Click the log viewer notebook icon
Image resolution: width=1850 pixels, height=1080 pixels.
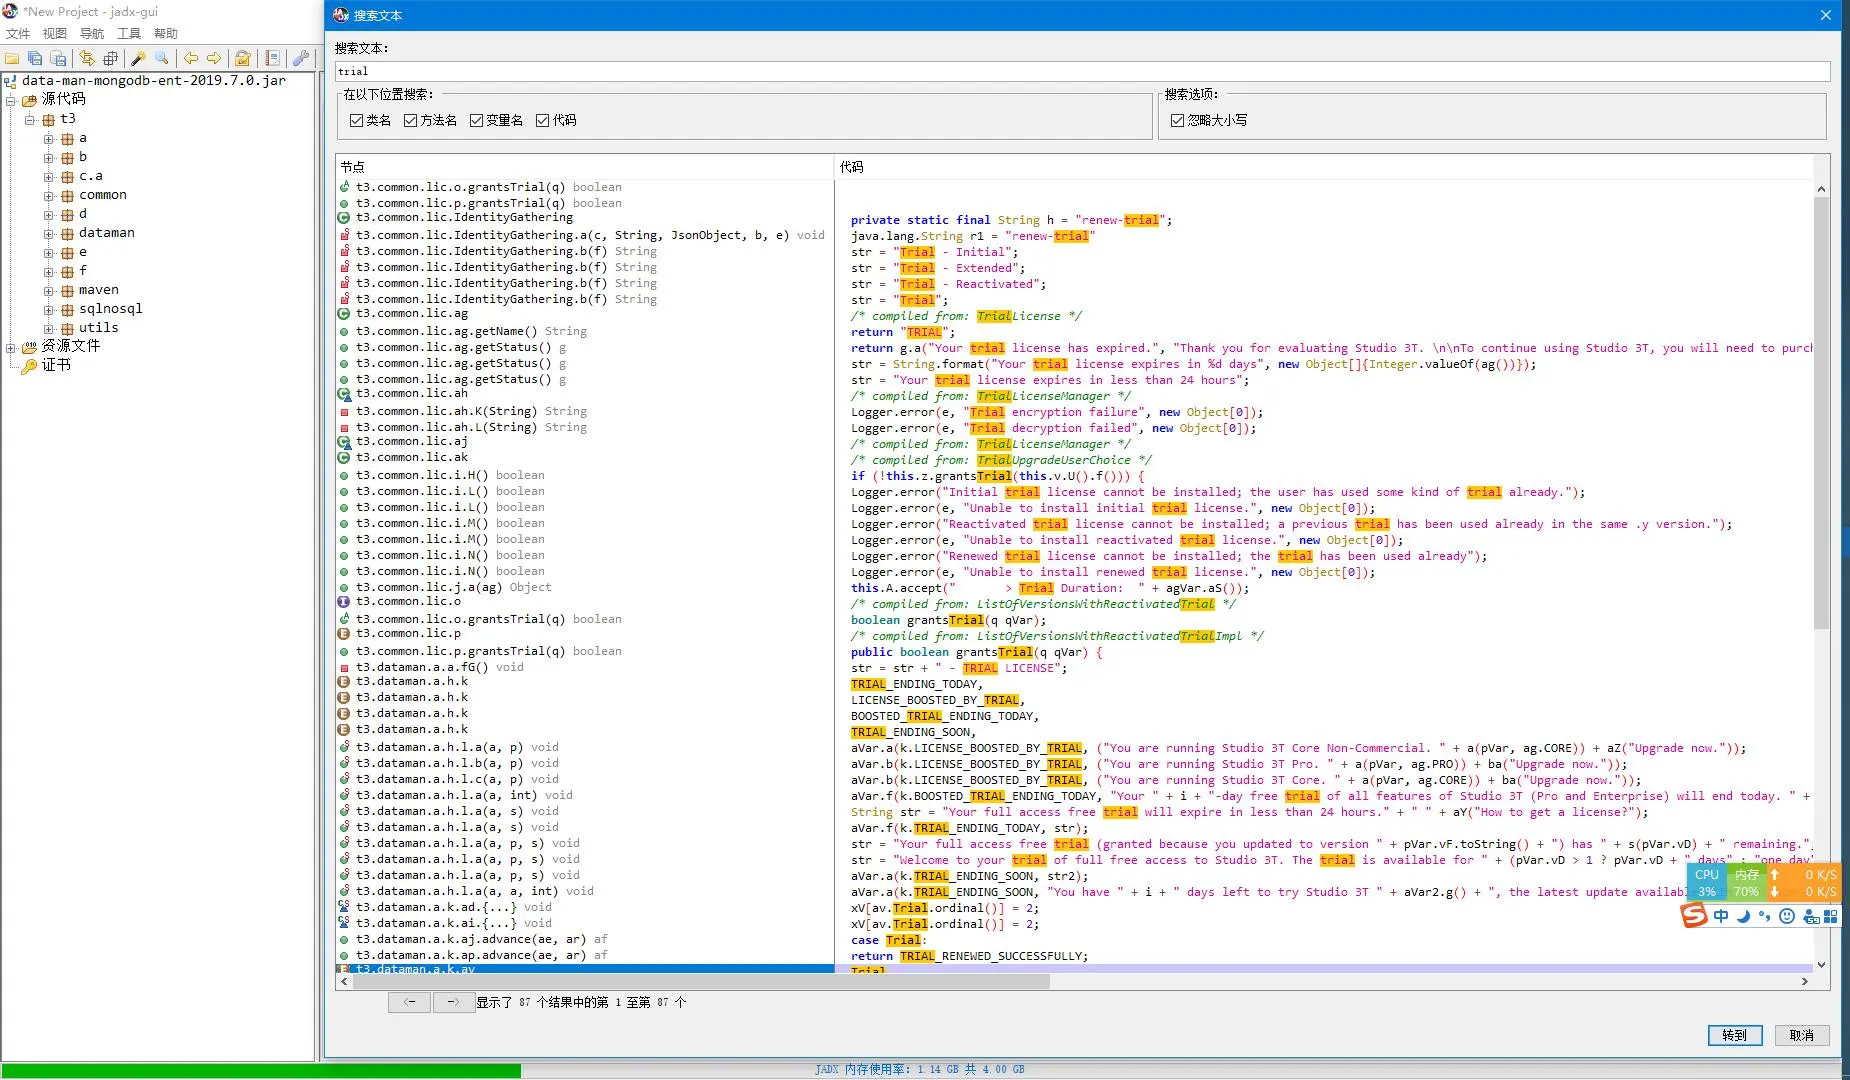click(272, 58)
